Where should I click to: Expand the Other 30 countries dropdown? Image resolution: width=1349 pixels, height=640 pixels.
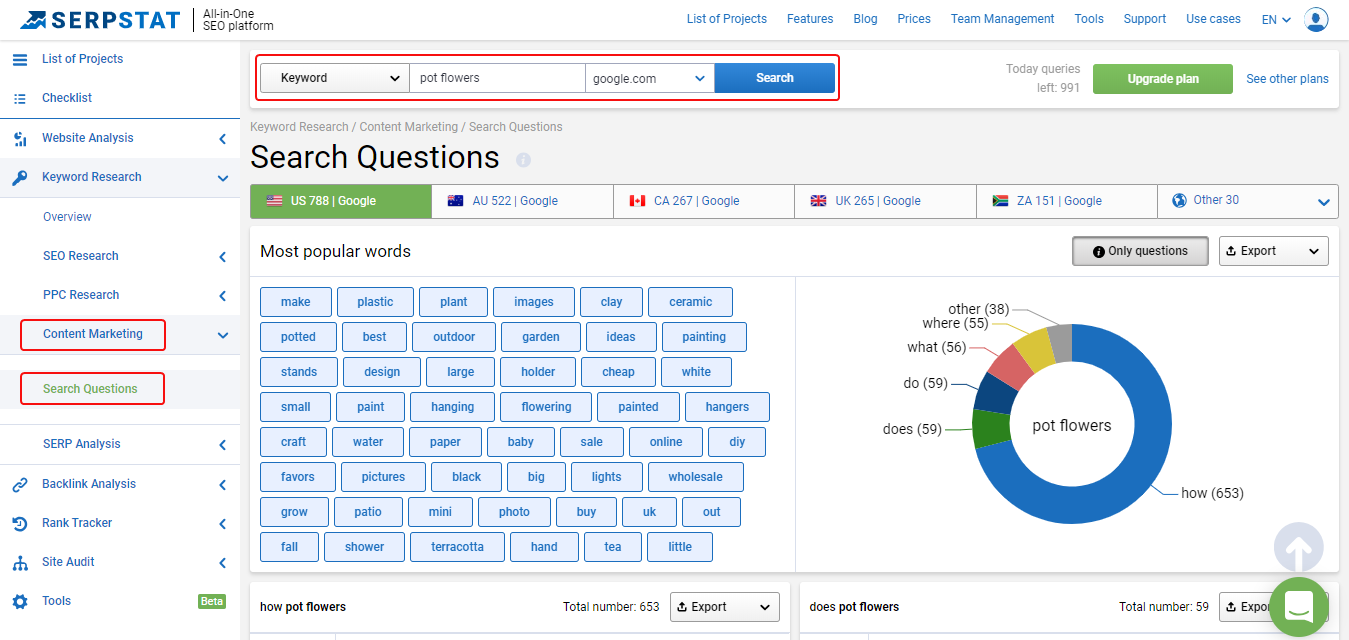click(x=1247, y=201)
